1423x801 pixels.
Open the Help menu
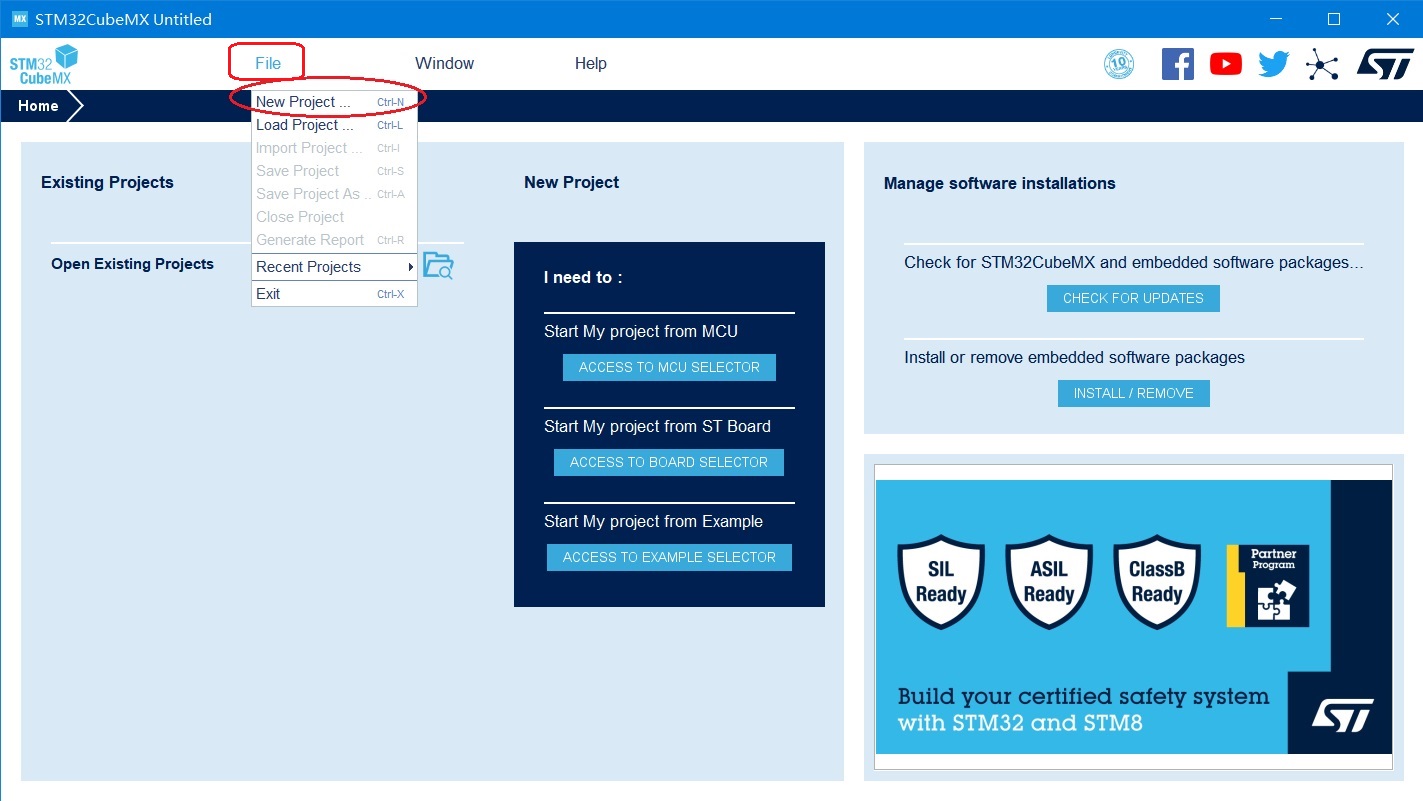590,63
